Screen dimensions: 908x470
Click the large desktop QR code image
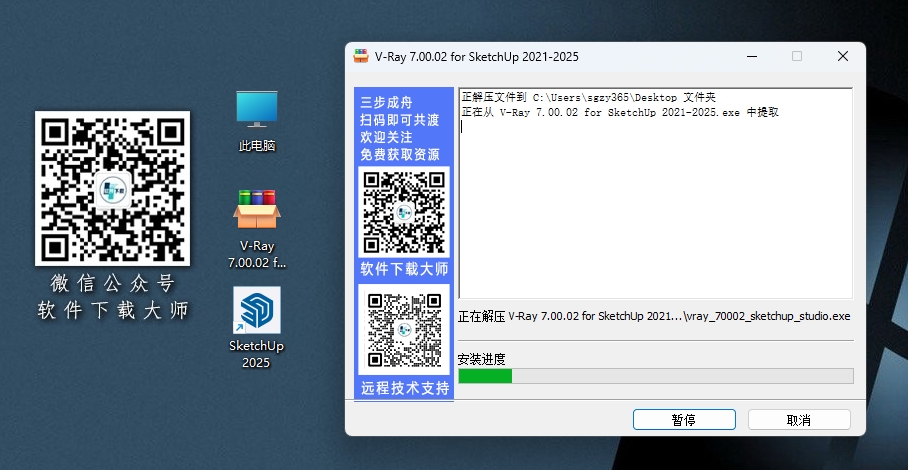tap(112, 189)
